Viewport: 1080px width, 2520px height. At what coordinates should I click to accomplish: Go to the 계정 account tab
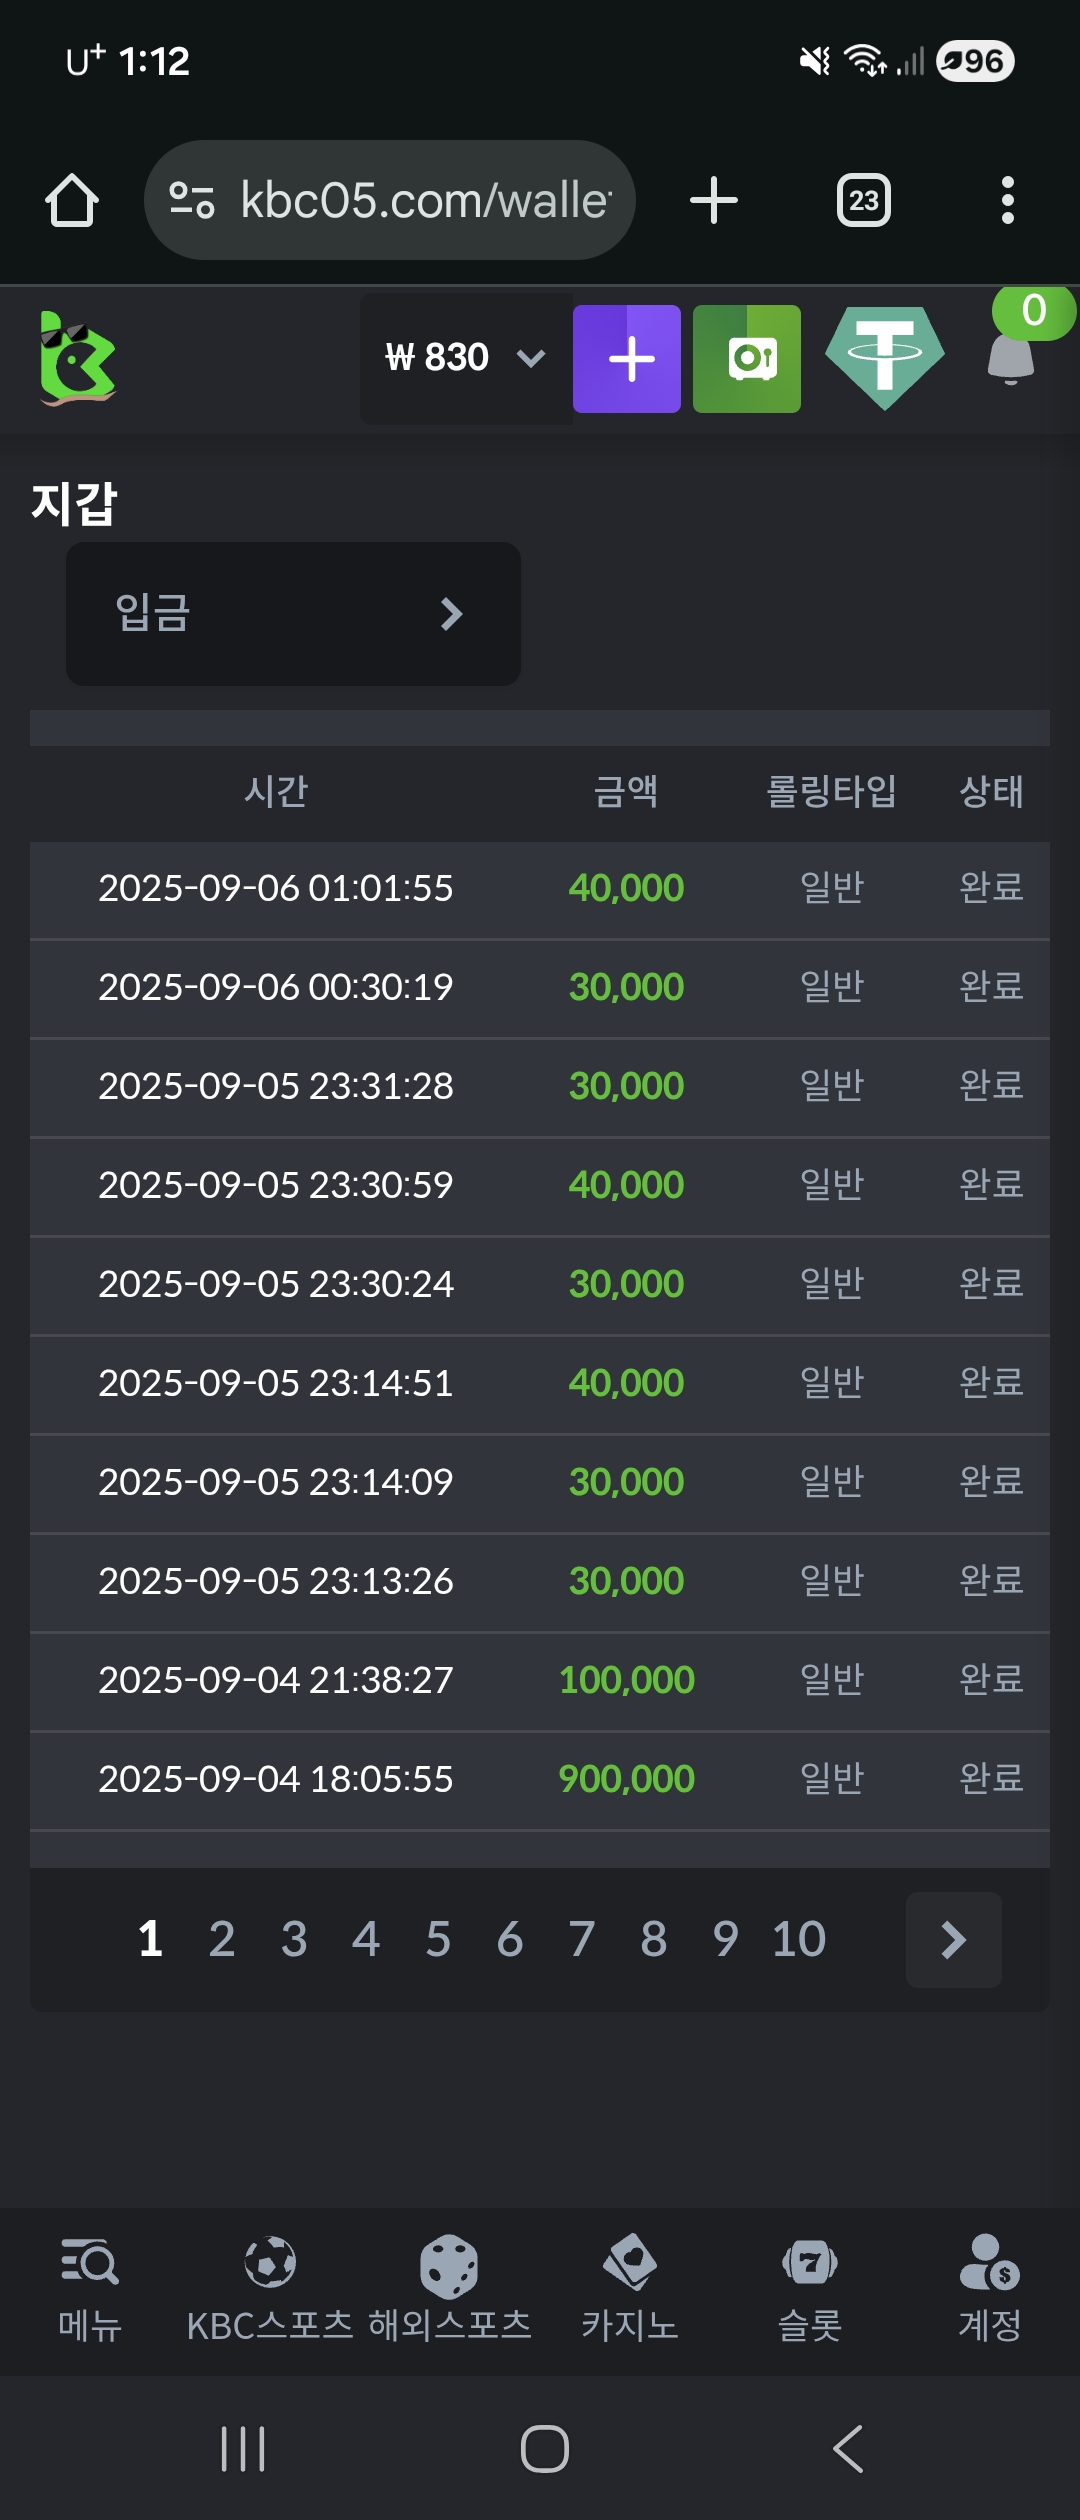click(x=990, y=2290)
